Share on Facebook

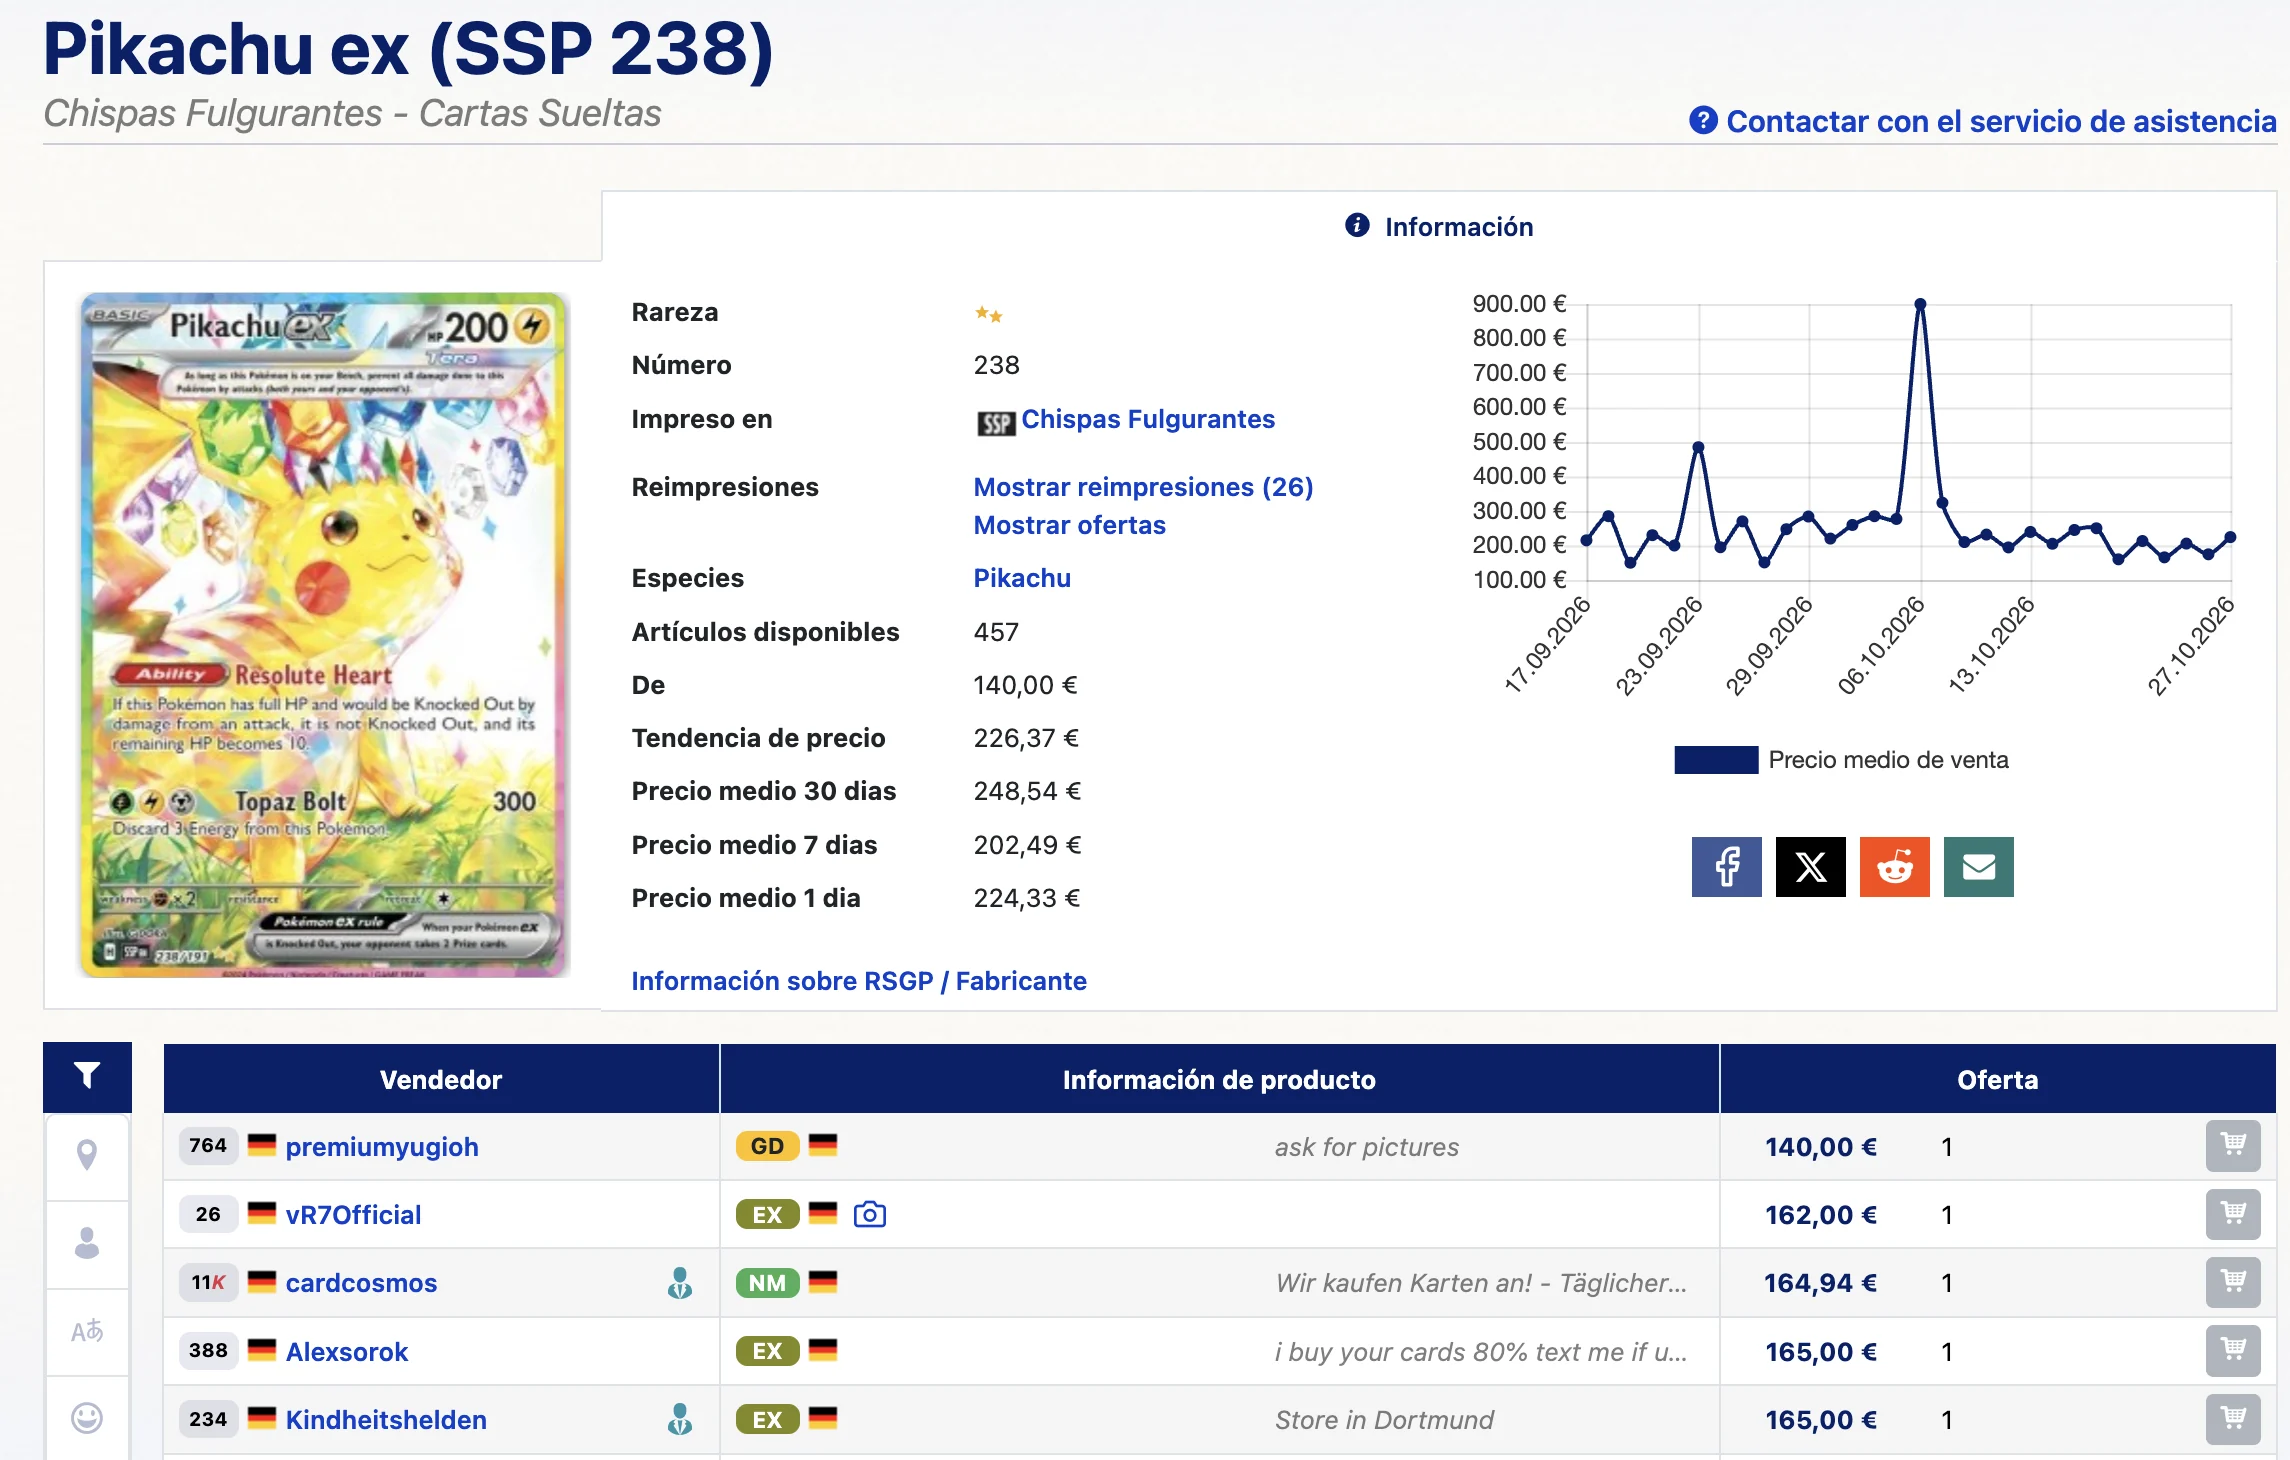pos(1726,867)
